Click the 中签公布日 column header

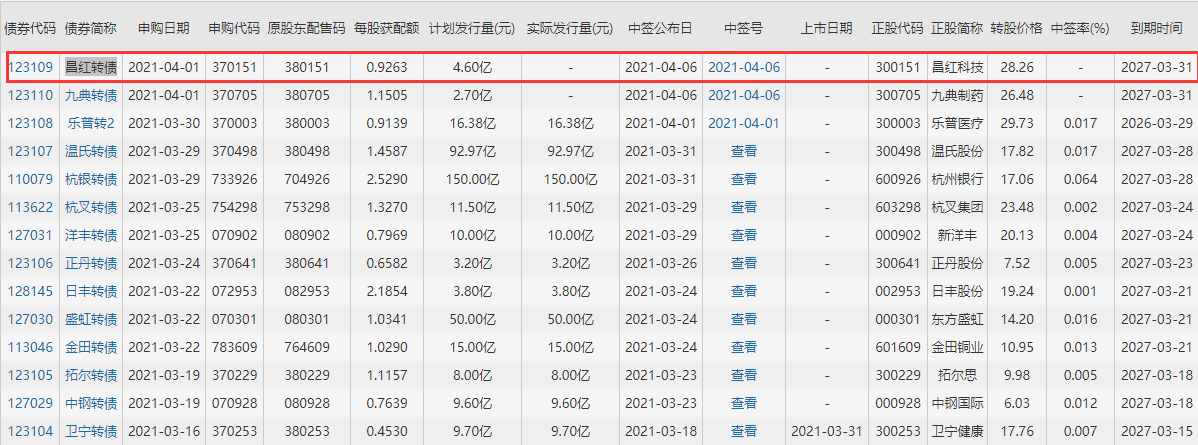tap(661, 28)
